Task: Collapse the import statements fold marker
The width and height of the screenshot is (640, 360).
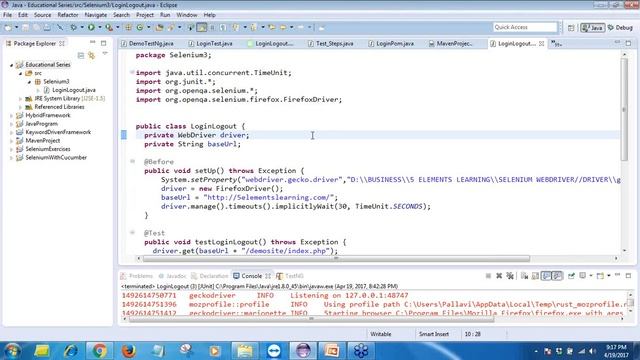Action: point(132,72)
